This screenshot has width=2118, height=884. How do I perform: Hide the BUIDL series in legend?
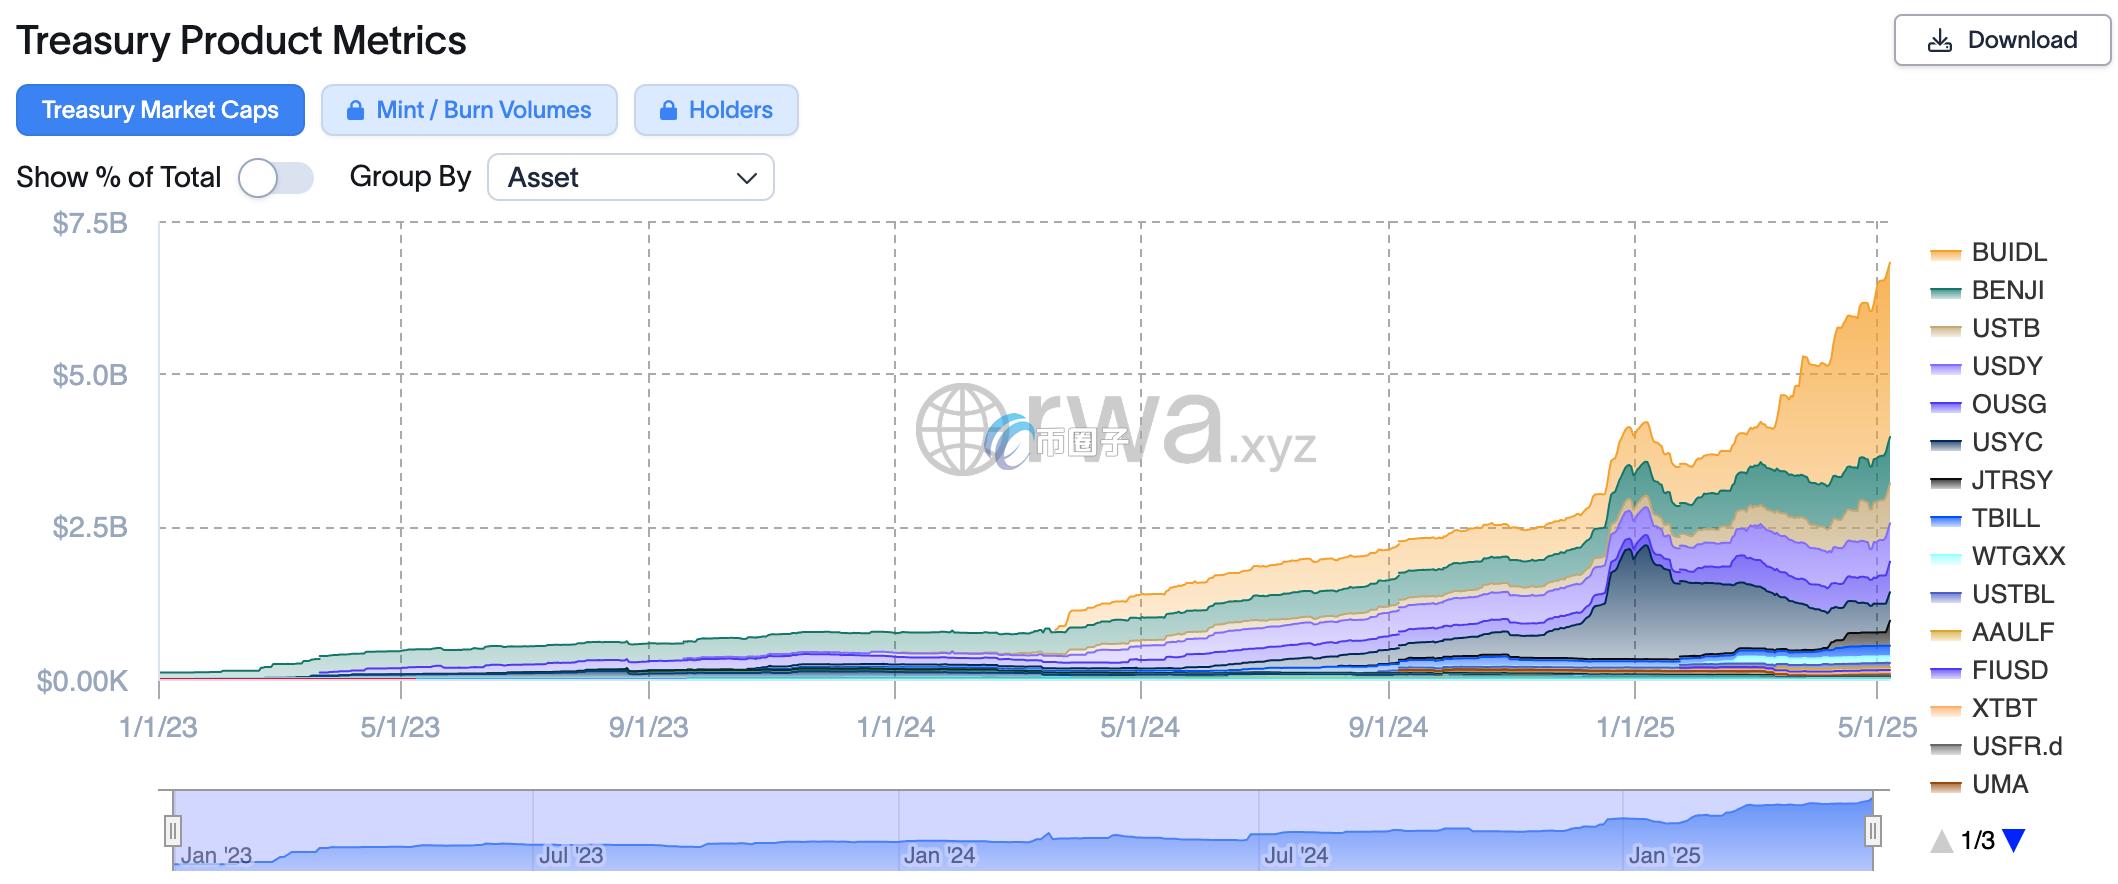point(2008,253)
